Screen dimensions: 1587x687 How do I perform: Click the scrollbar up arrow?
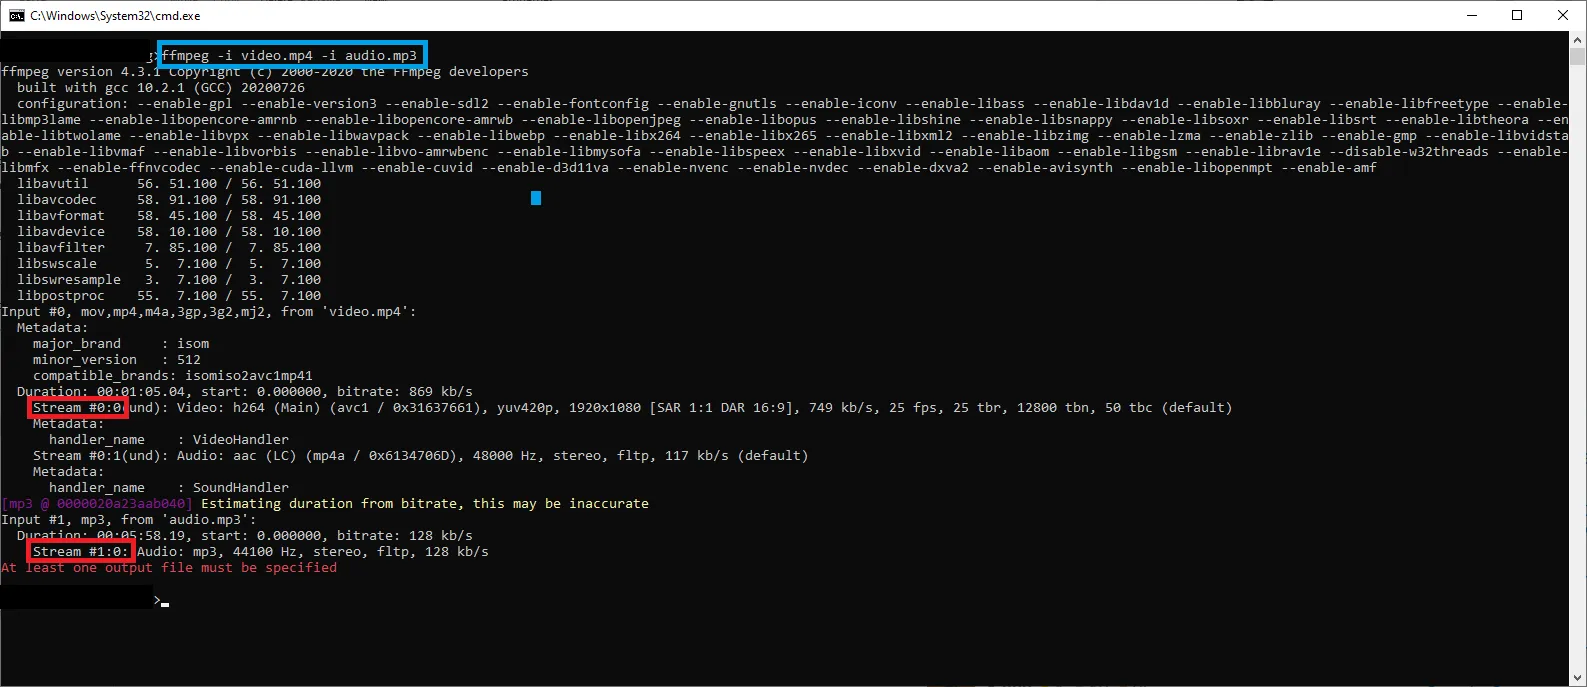point(1578,39)
